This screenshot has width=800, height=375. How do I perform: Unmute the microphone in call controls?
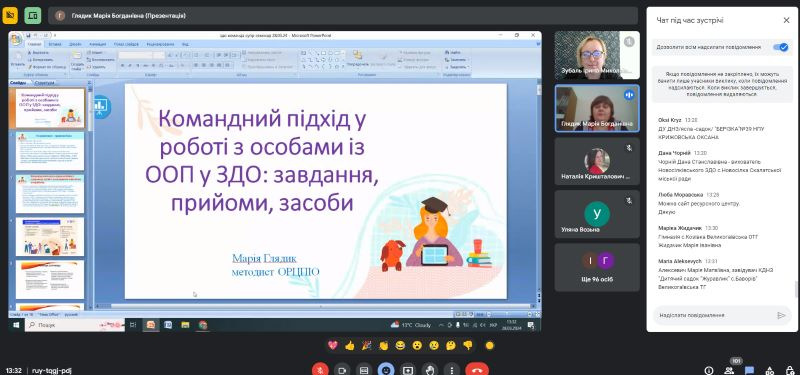(x=320, y=370)
